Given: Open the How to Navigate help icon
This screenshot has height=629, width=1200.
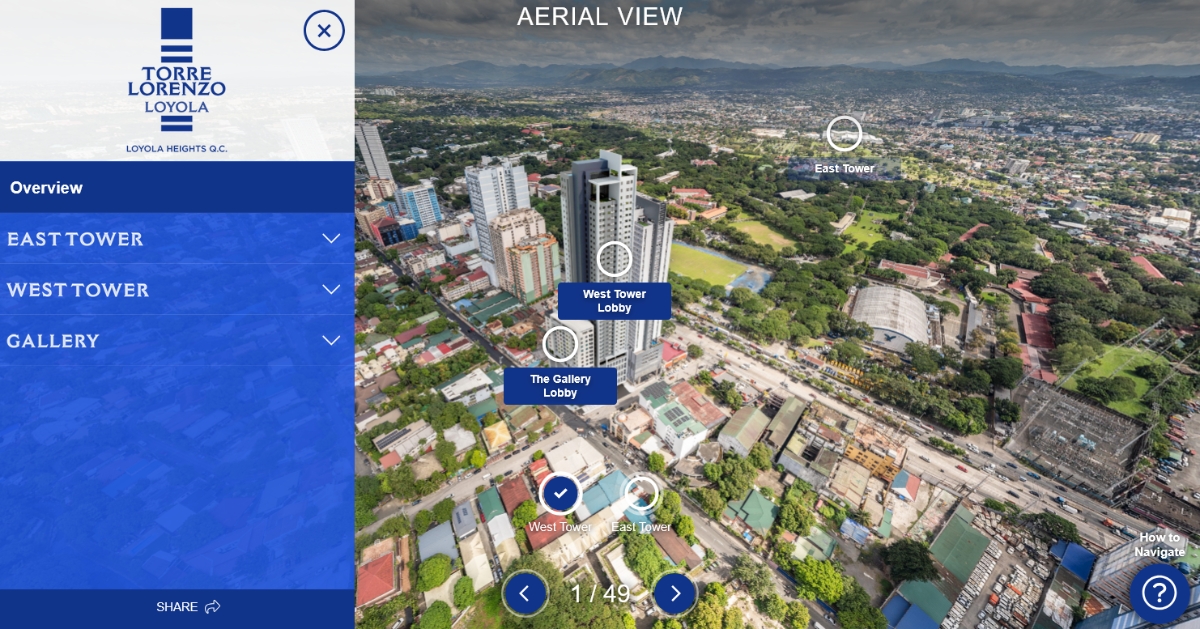Looking at the screenshot, I should click(x=1159, y=593).
